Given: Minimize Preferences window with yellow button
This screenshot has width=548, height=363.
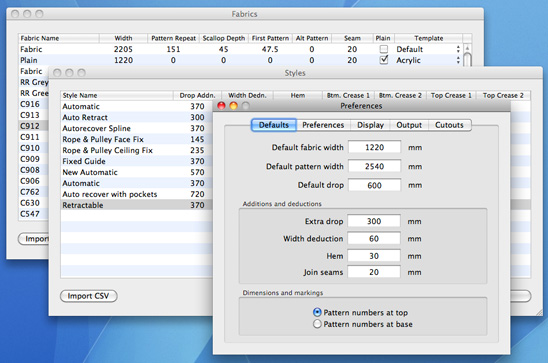Looking at the screenshot, I should (x=233, y=106).
